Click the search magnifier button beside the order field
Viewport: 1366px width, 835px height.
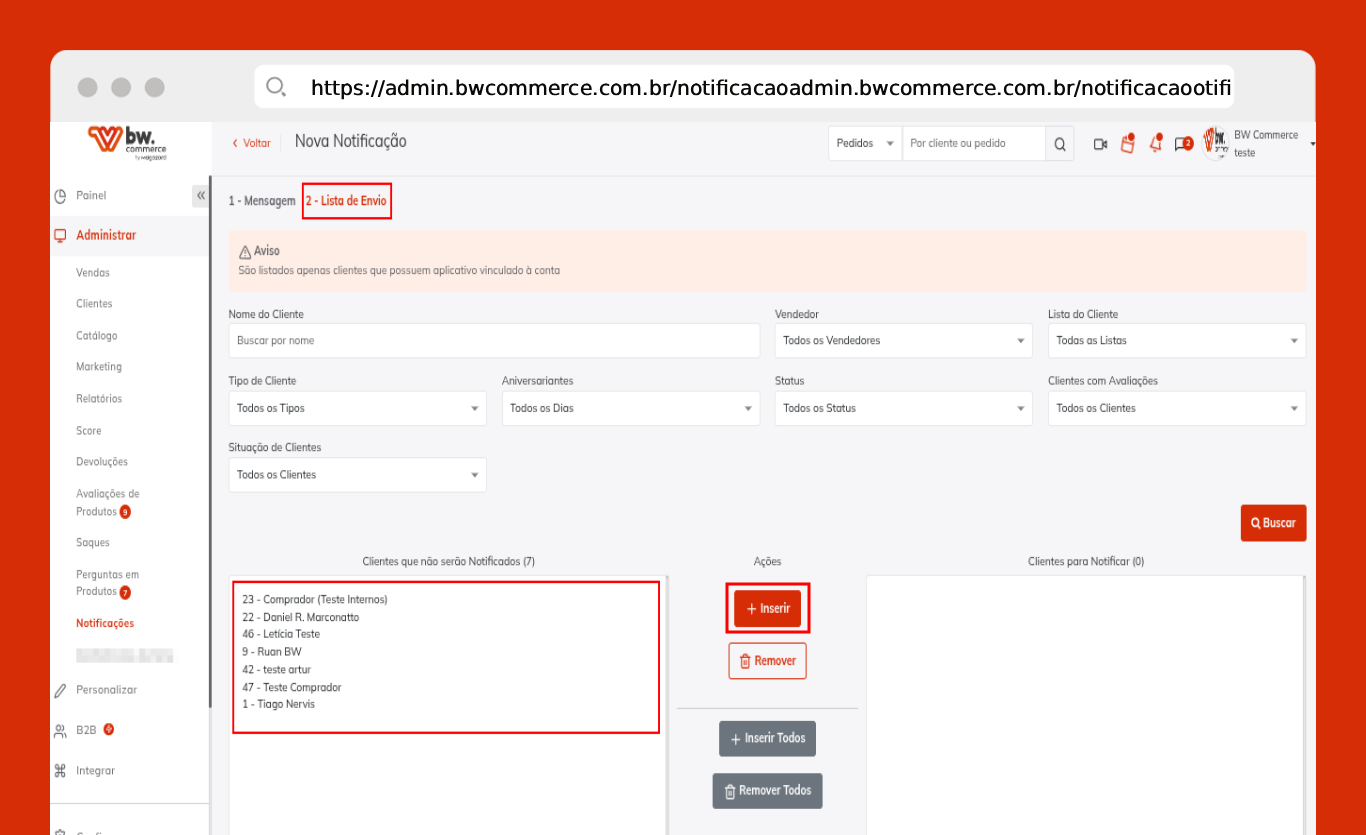[1060, 144]
